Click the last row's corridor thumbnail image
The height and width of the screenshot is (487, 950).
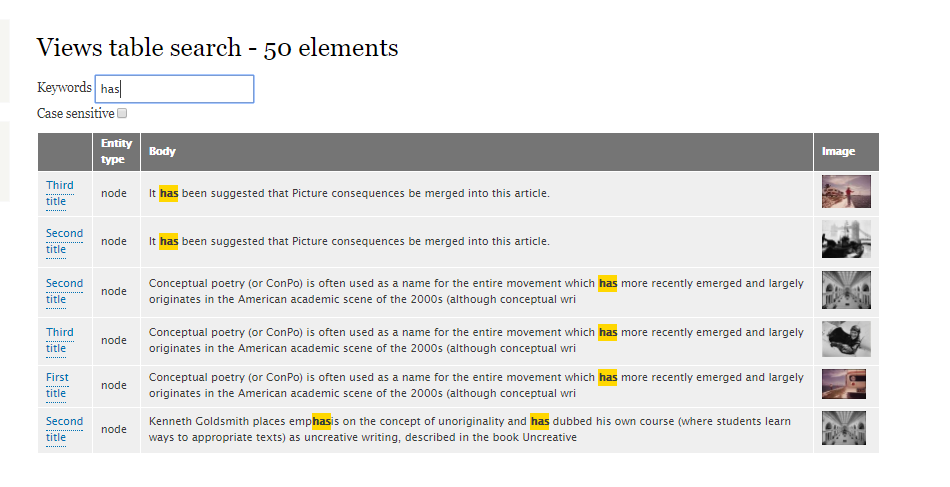coord(843,429)
